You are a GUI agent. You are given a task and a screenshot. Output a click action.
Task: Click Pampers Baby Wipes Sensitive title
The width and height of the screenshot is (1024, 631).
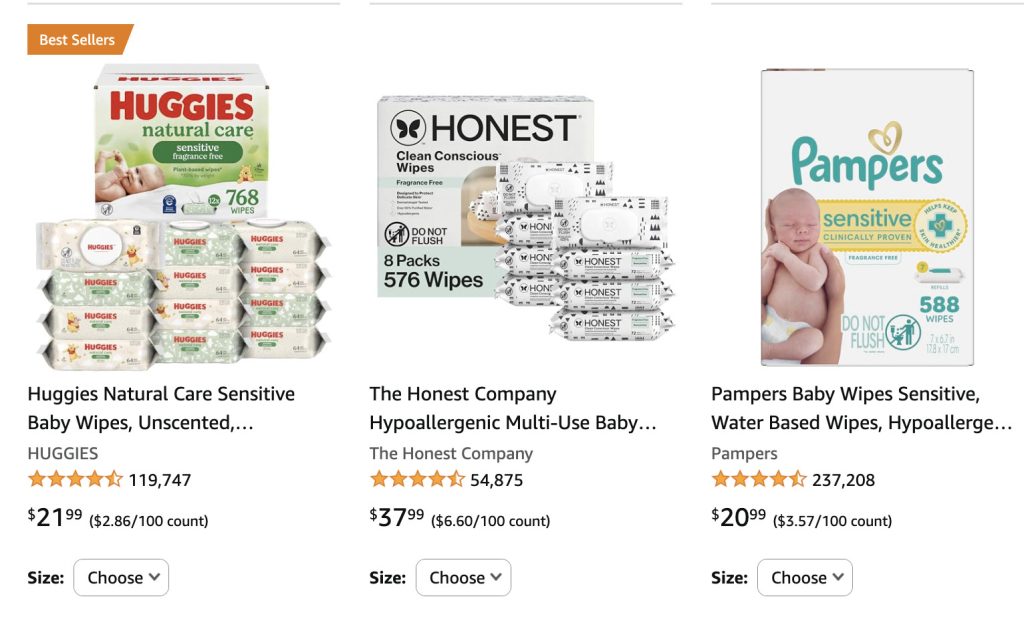pyautogui.click(x=861, y=408)
